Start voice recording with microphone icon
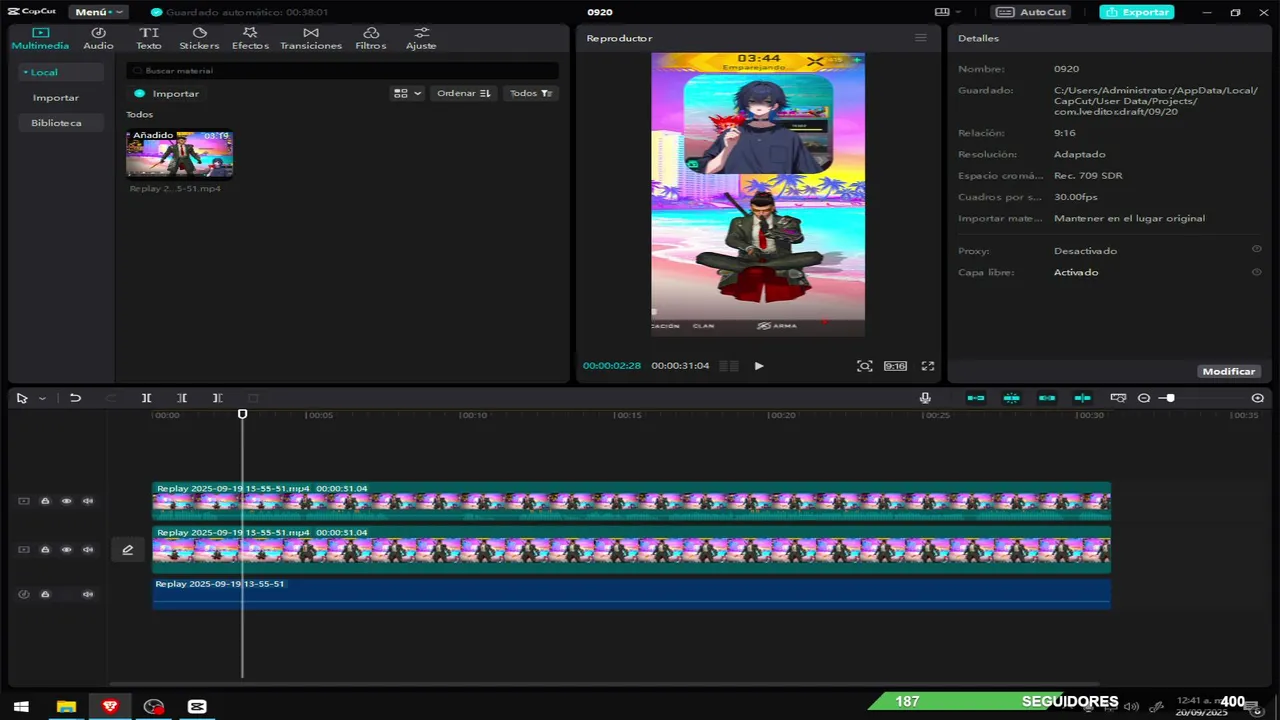This screenshot has width=1280, height=720. tap(925, 398)
